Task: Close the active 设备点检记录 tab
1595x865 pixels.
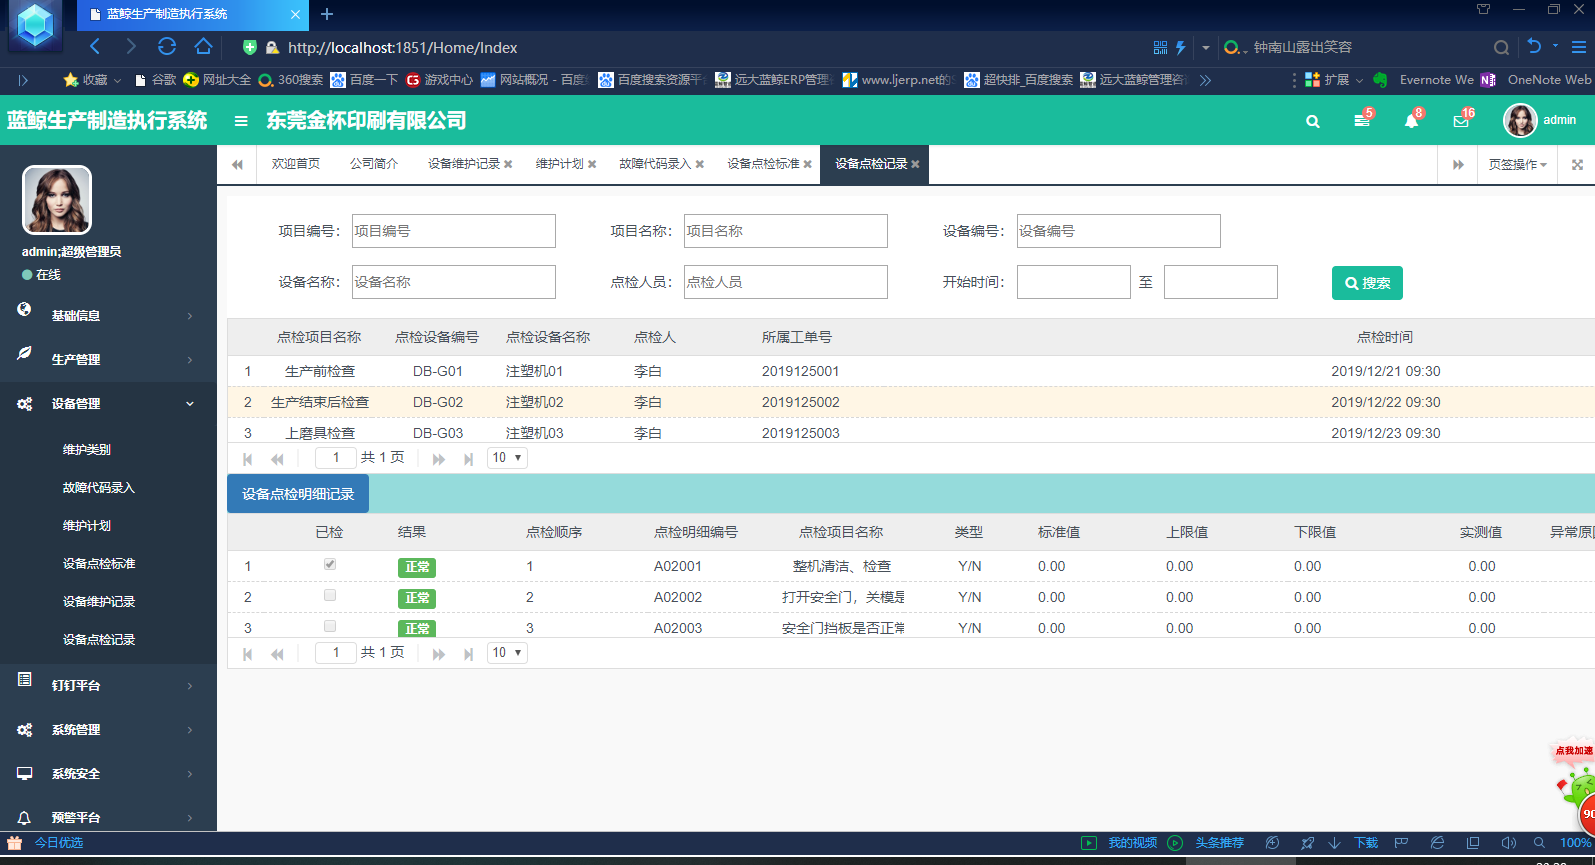Action: tap(915, 164)
